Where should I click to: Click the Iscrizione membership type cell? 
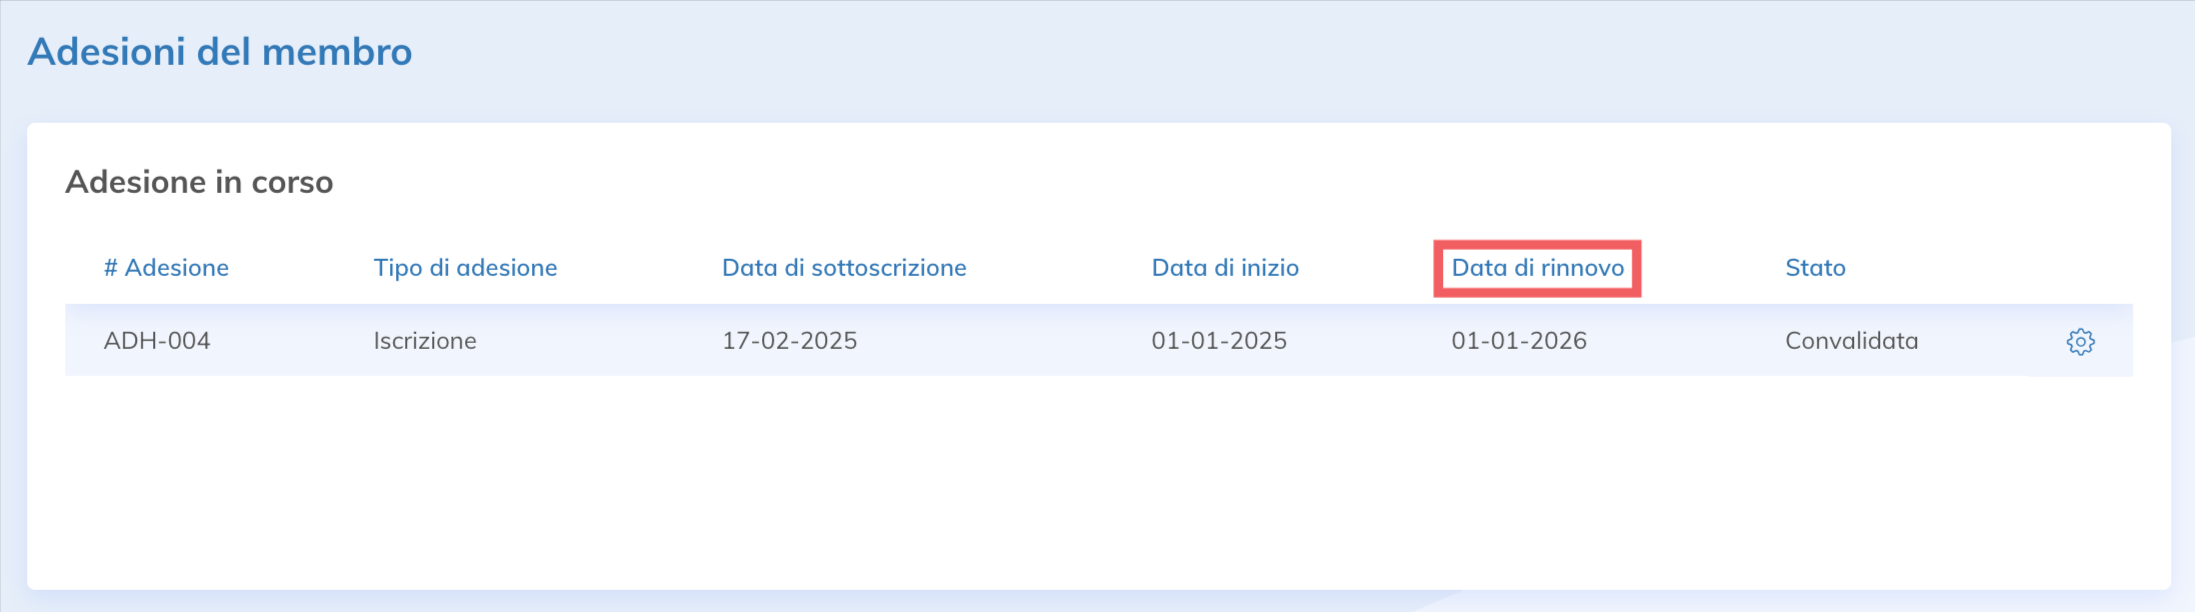[x=425, y=341]
